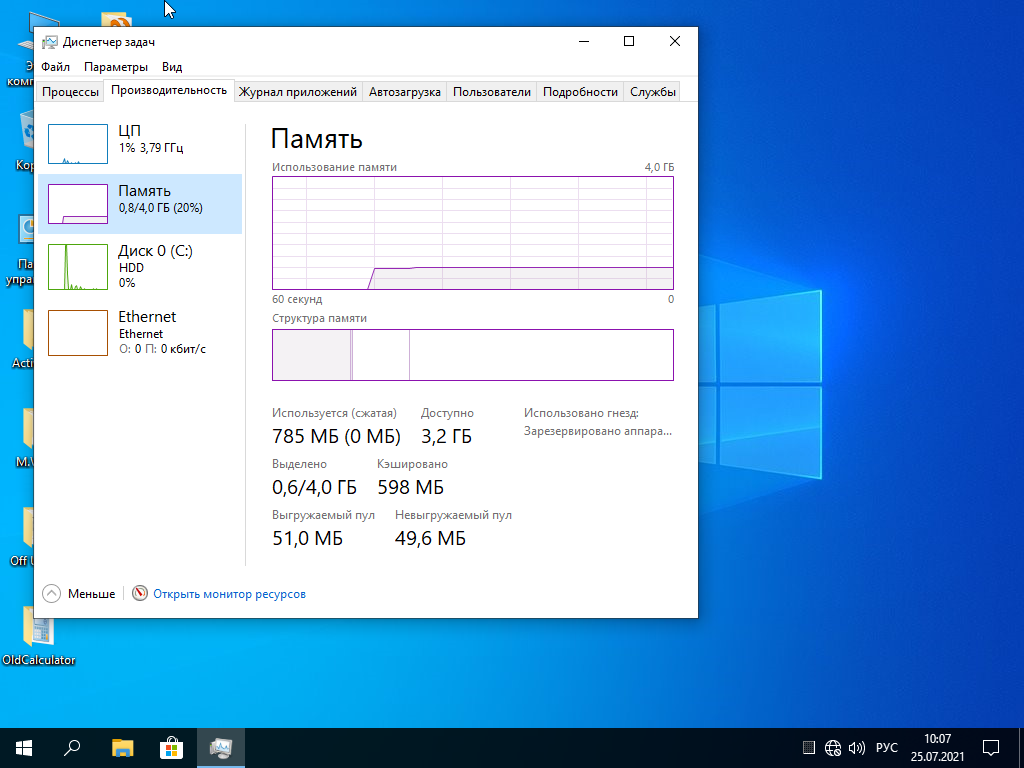Image resolution: width=1024 pixels, height=768 pixels.
Task: Switch to the Службы tab
Action: (x=652, y=92)
